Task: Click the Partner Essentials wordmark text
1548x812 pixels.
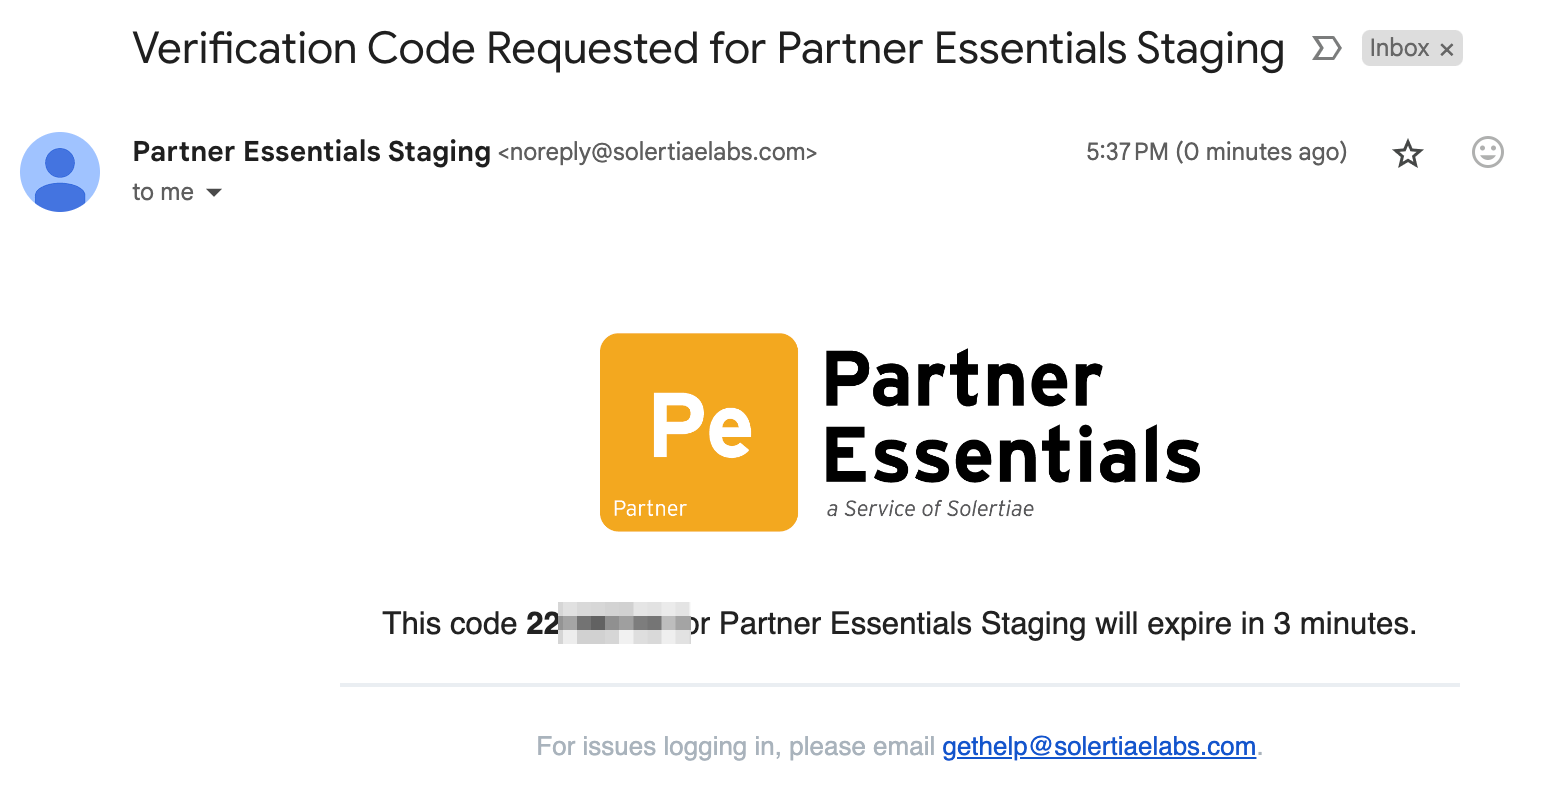Action: point(1012,417)
